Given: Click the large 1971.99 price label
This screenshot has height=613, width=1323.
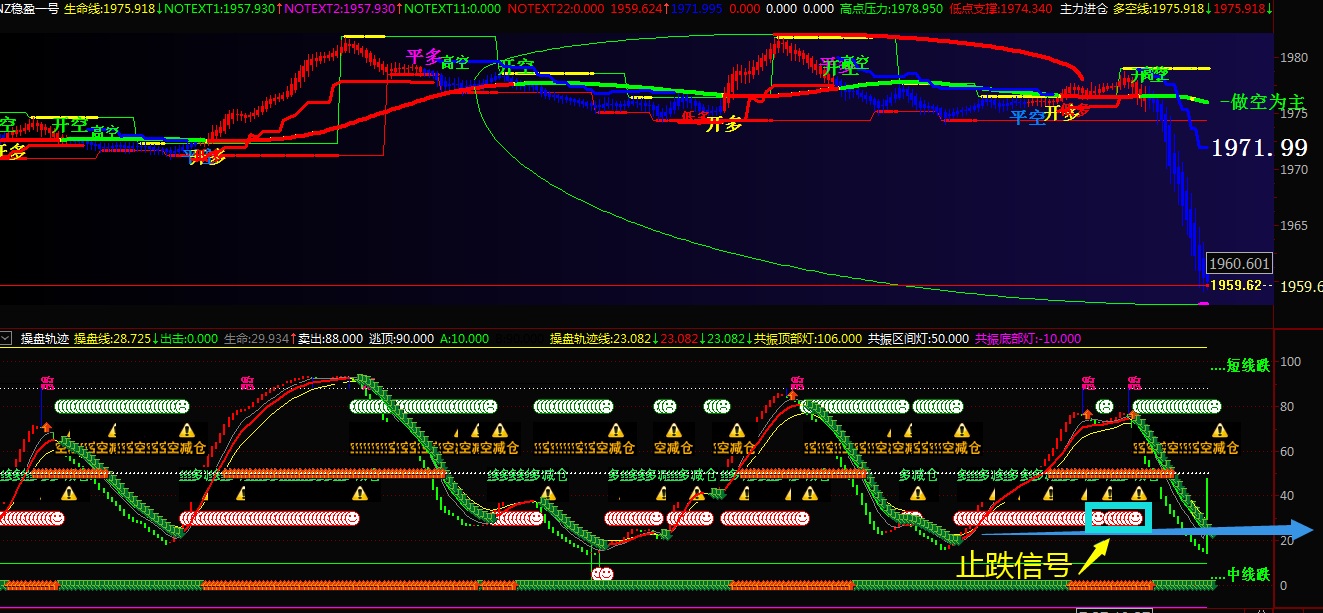Looking at the screenshot, I should tap(1259, 148).
